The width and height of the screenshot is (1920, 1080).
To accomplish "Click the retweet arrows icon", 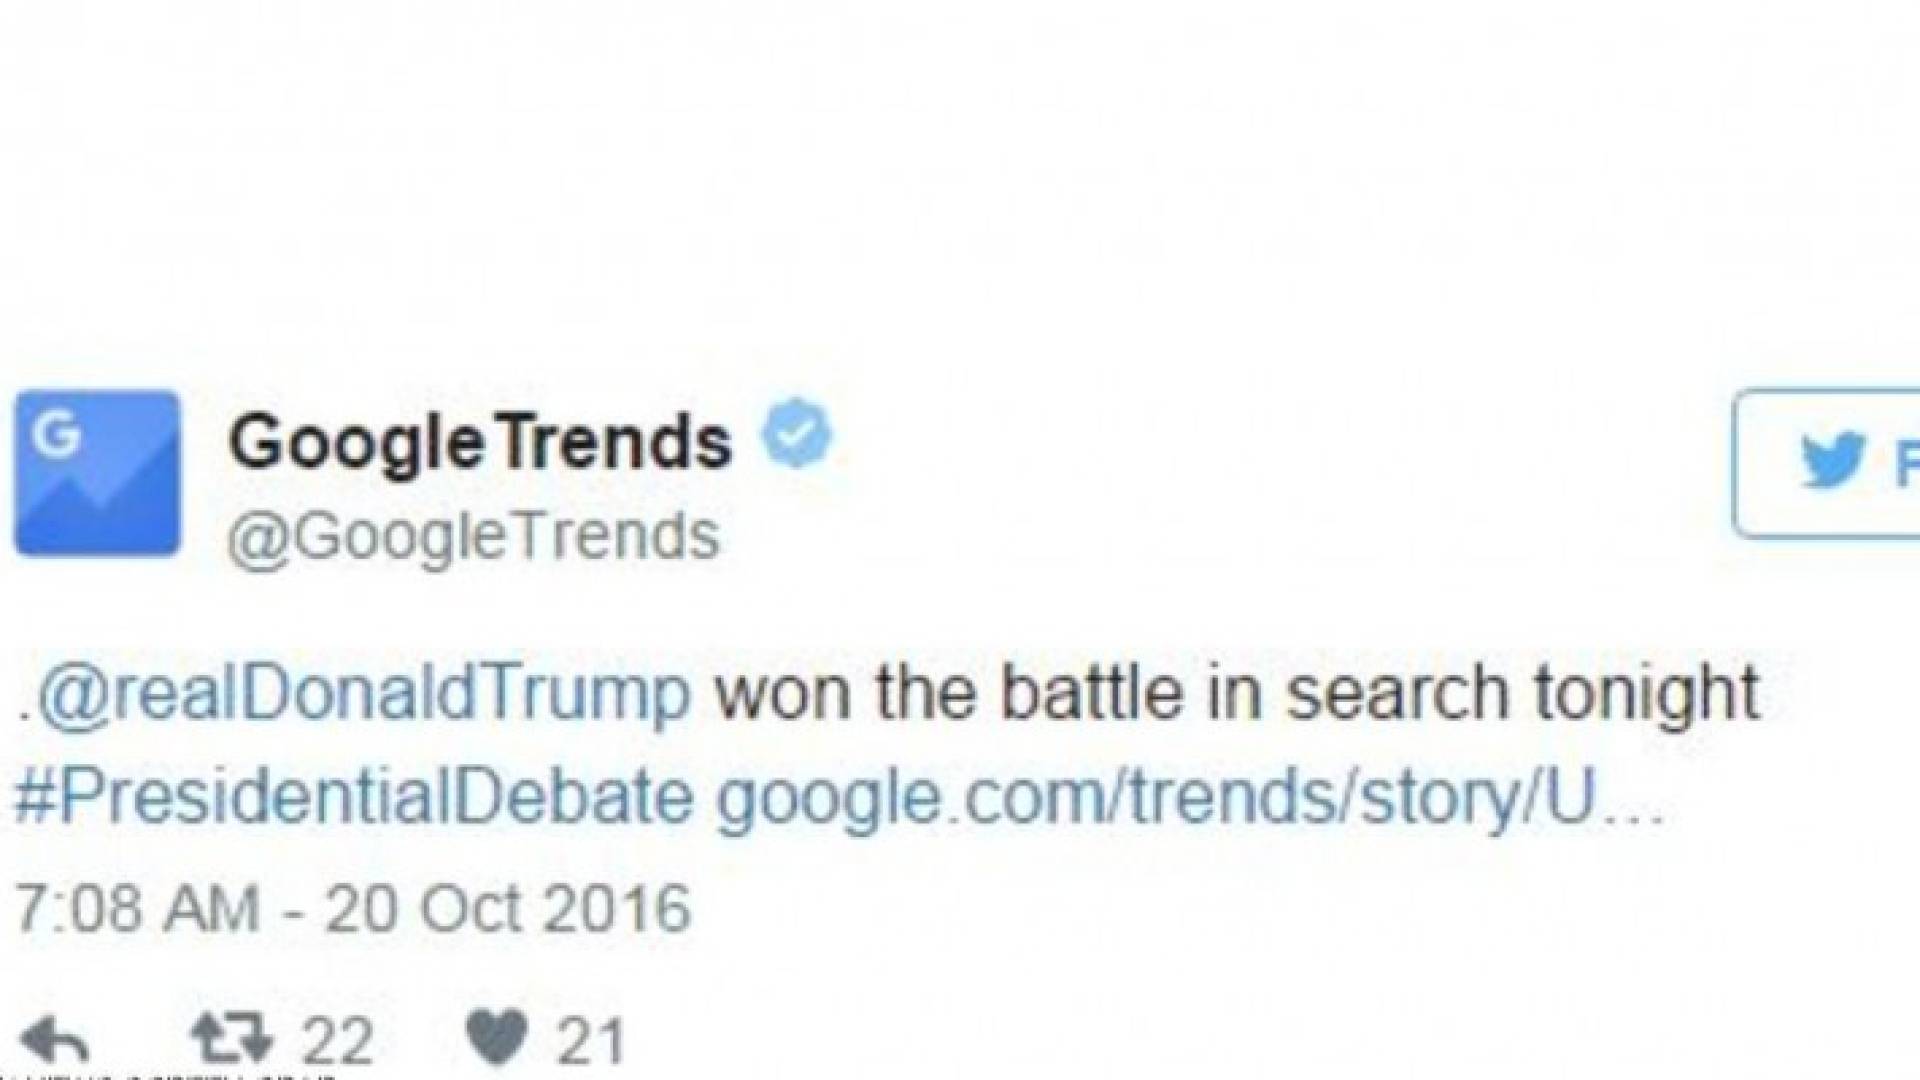I will [232, 1038].
